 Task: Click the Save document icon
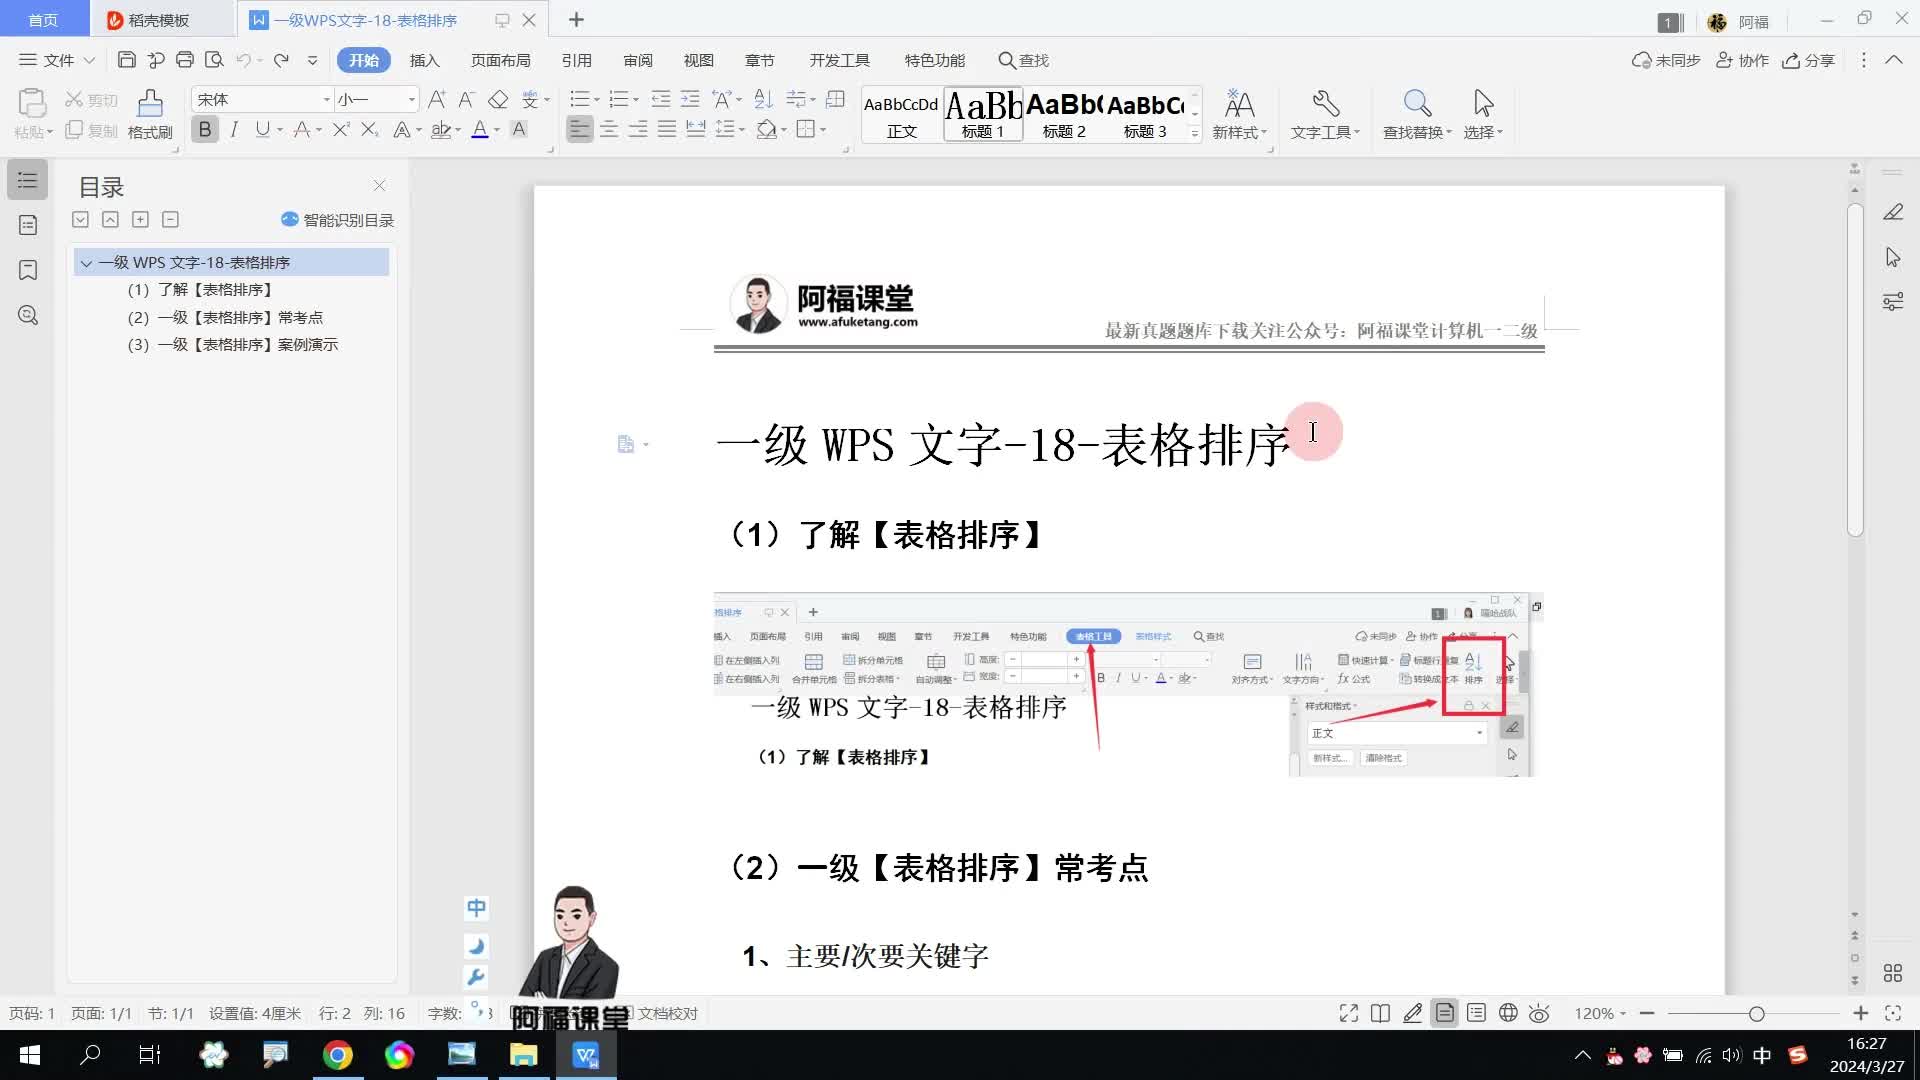[x=126, y=60]
